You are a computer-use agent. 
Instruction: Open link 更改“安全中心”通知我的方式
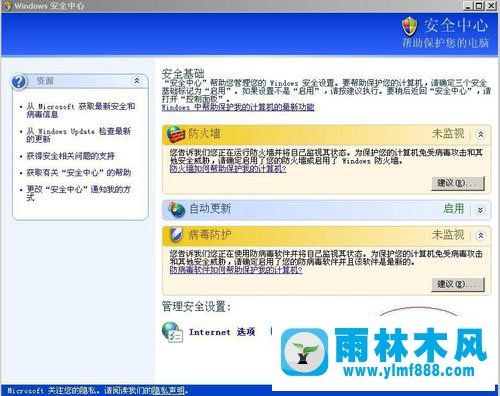pos(79,193)
